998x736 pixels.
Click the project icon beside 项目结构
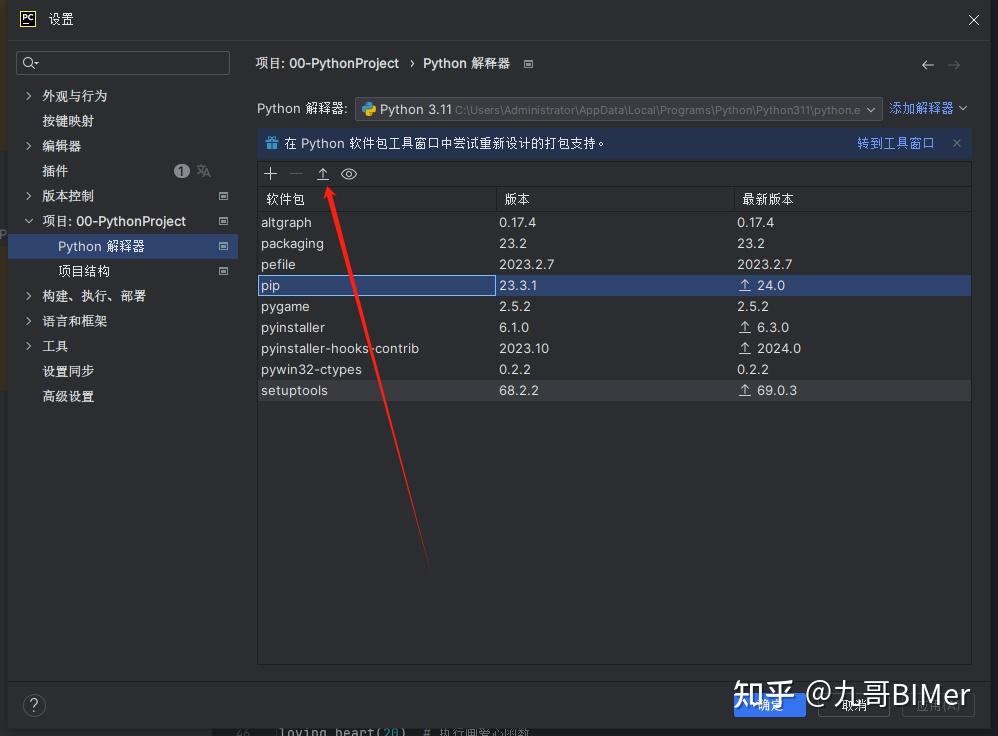pyautogui.click(x=223, y=271)
